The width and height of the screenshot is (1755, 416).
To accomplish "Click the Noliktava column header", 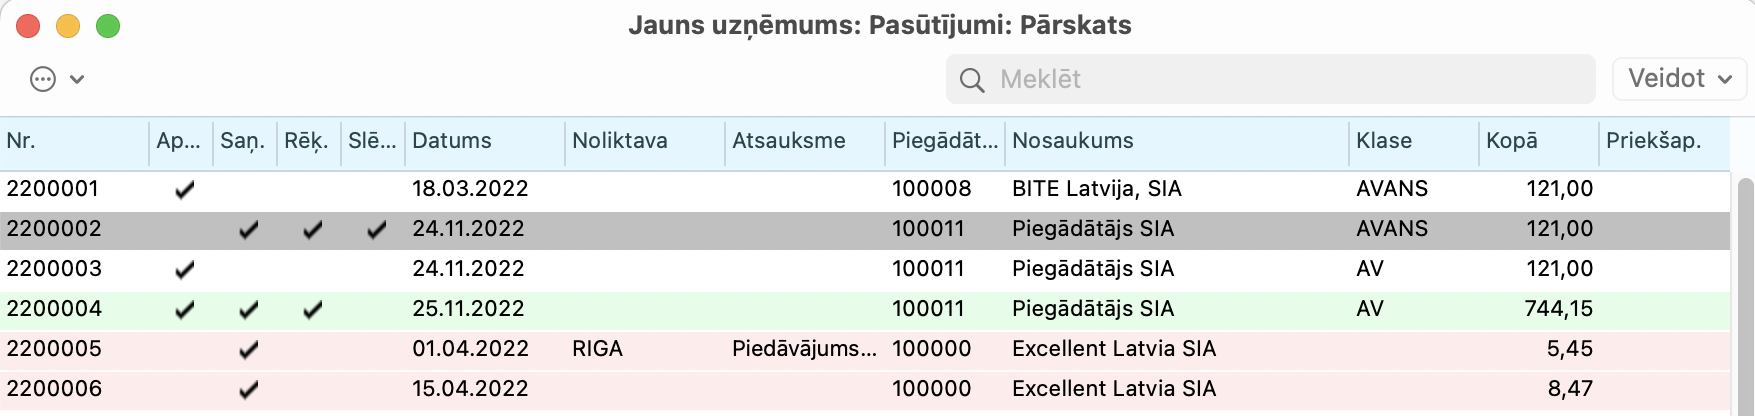I will [x=643, y=141].
